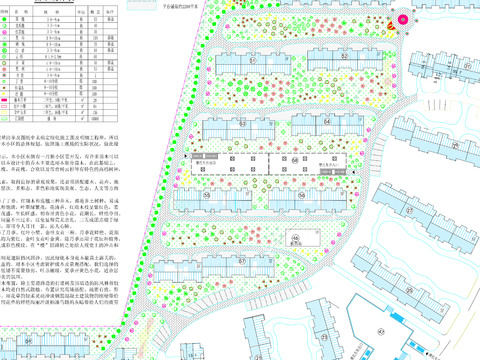Click building number label 52

(345, 55)
